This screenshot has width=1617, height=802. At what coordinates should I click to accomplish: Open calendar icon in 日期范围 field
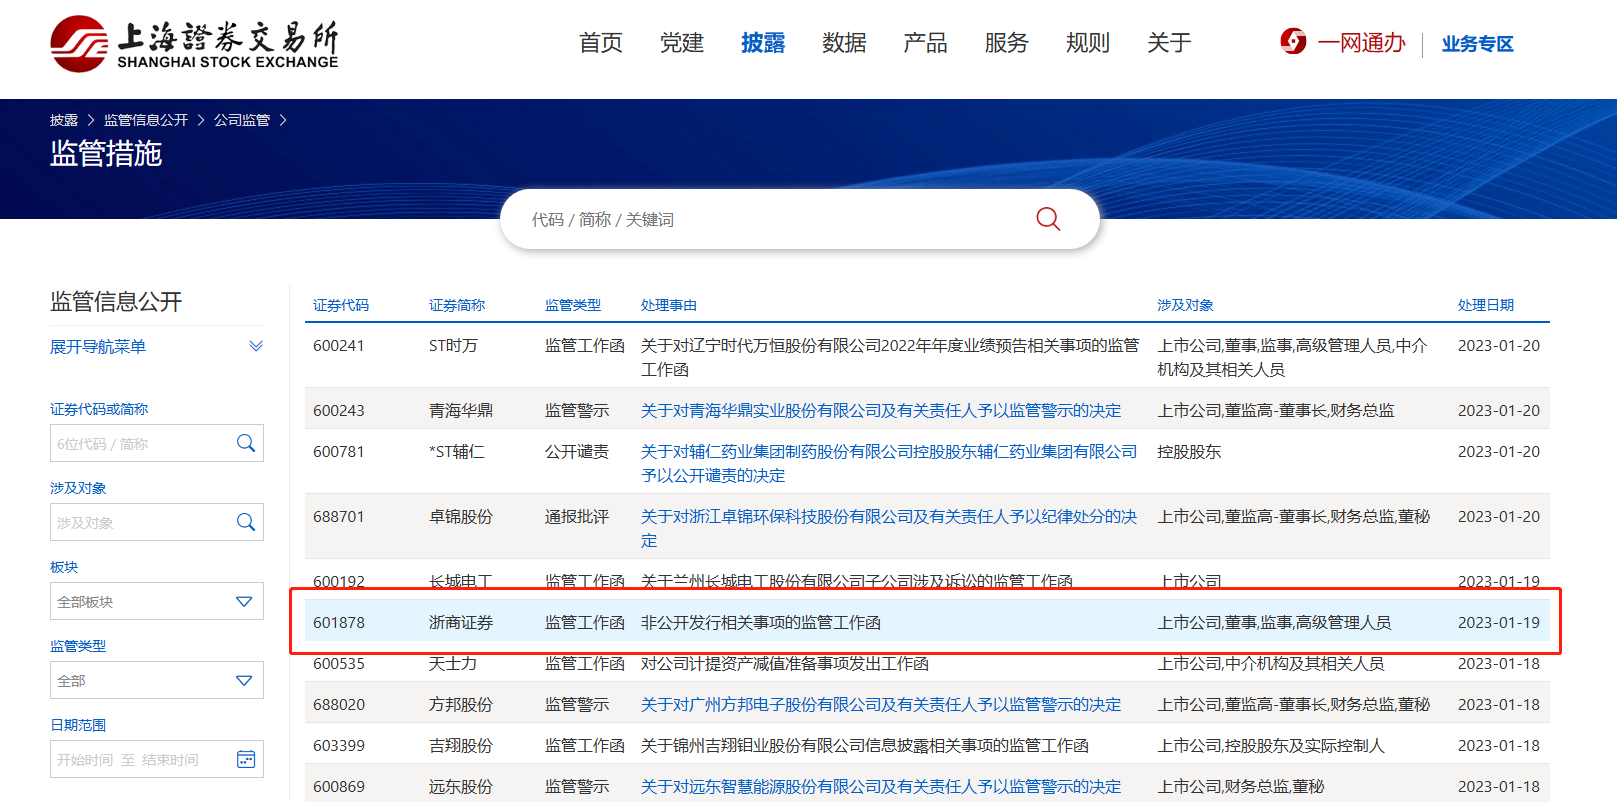click(x=246, y=759)
